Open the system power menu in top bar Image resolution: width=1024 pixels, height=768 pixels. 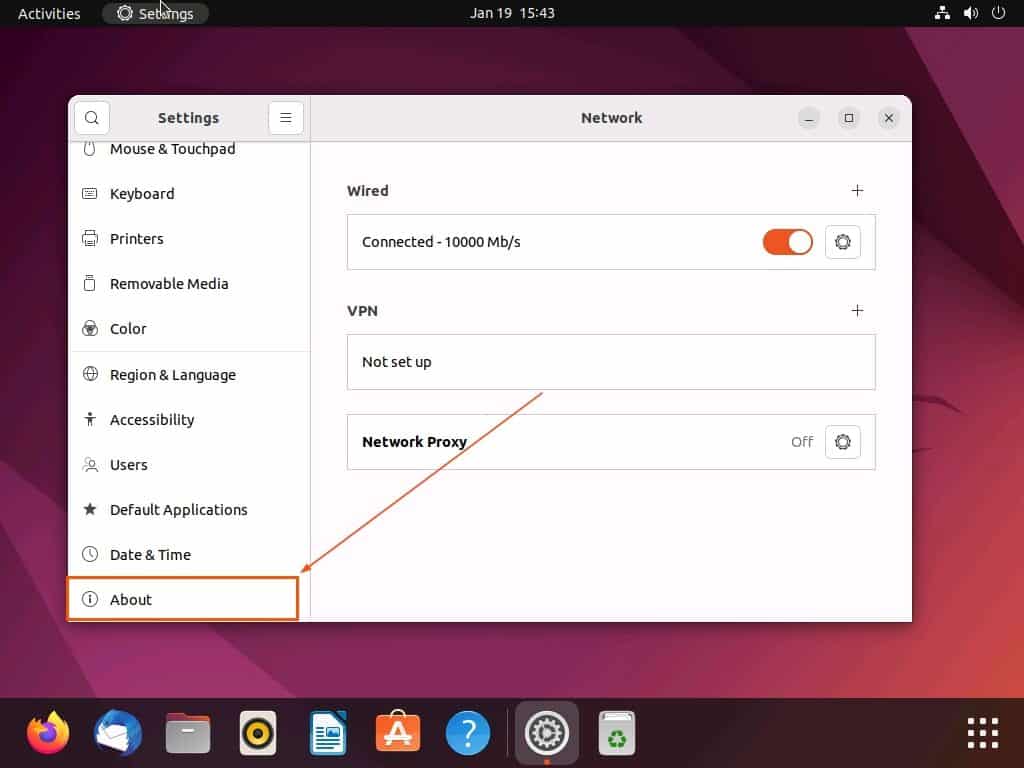[997, 13]
